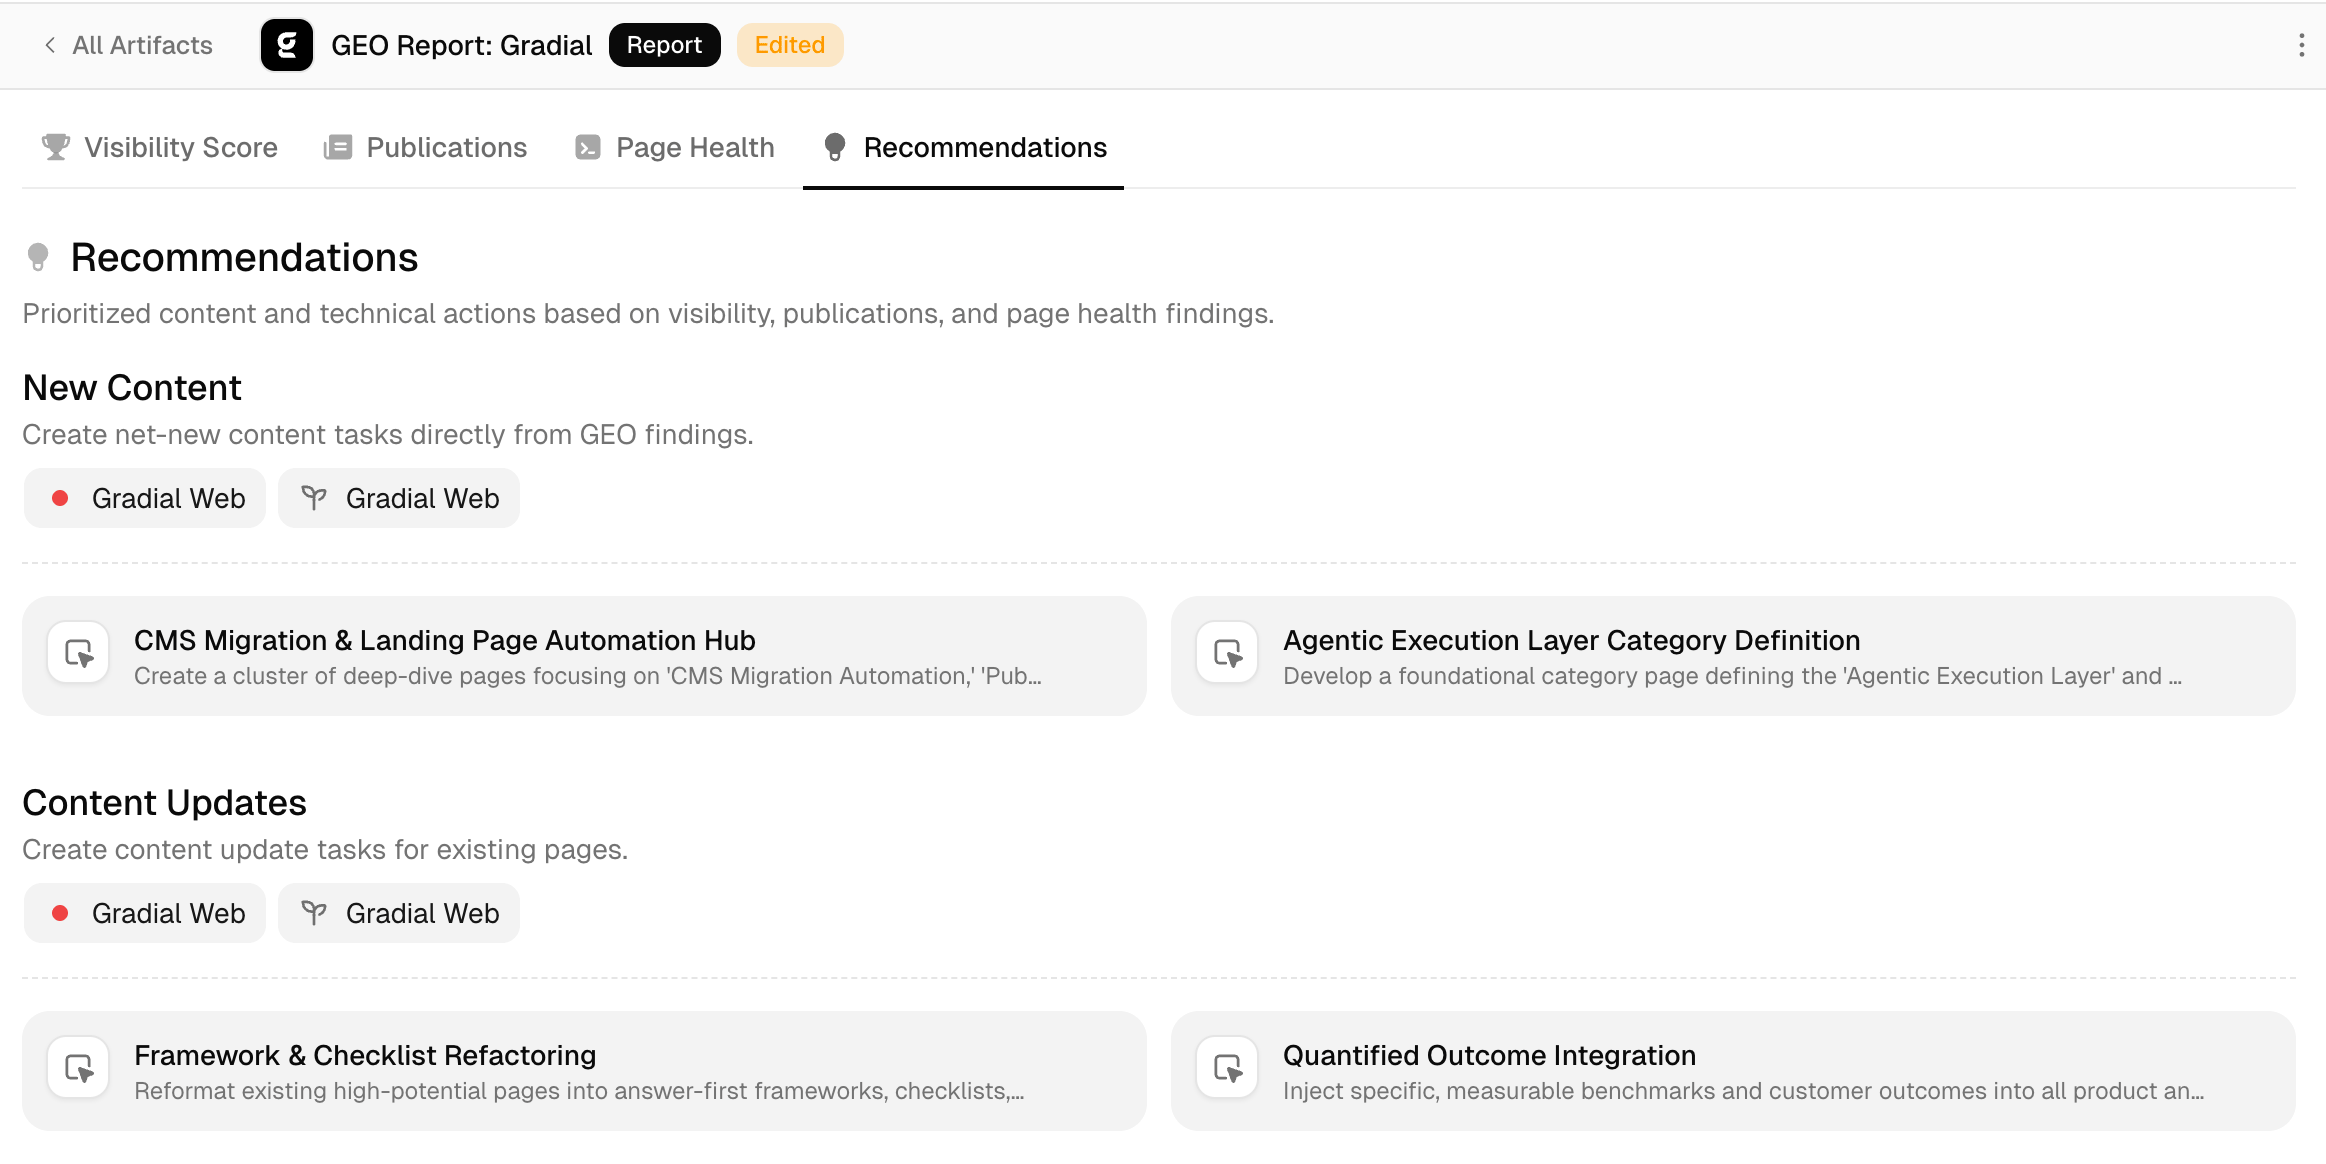Toggle the red-dot Gradial Web filter under New Content

pos(144,497)
